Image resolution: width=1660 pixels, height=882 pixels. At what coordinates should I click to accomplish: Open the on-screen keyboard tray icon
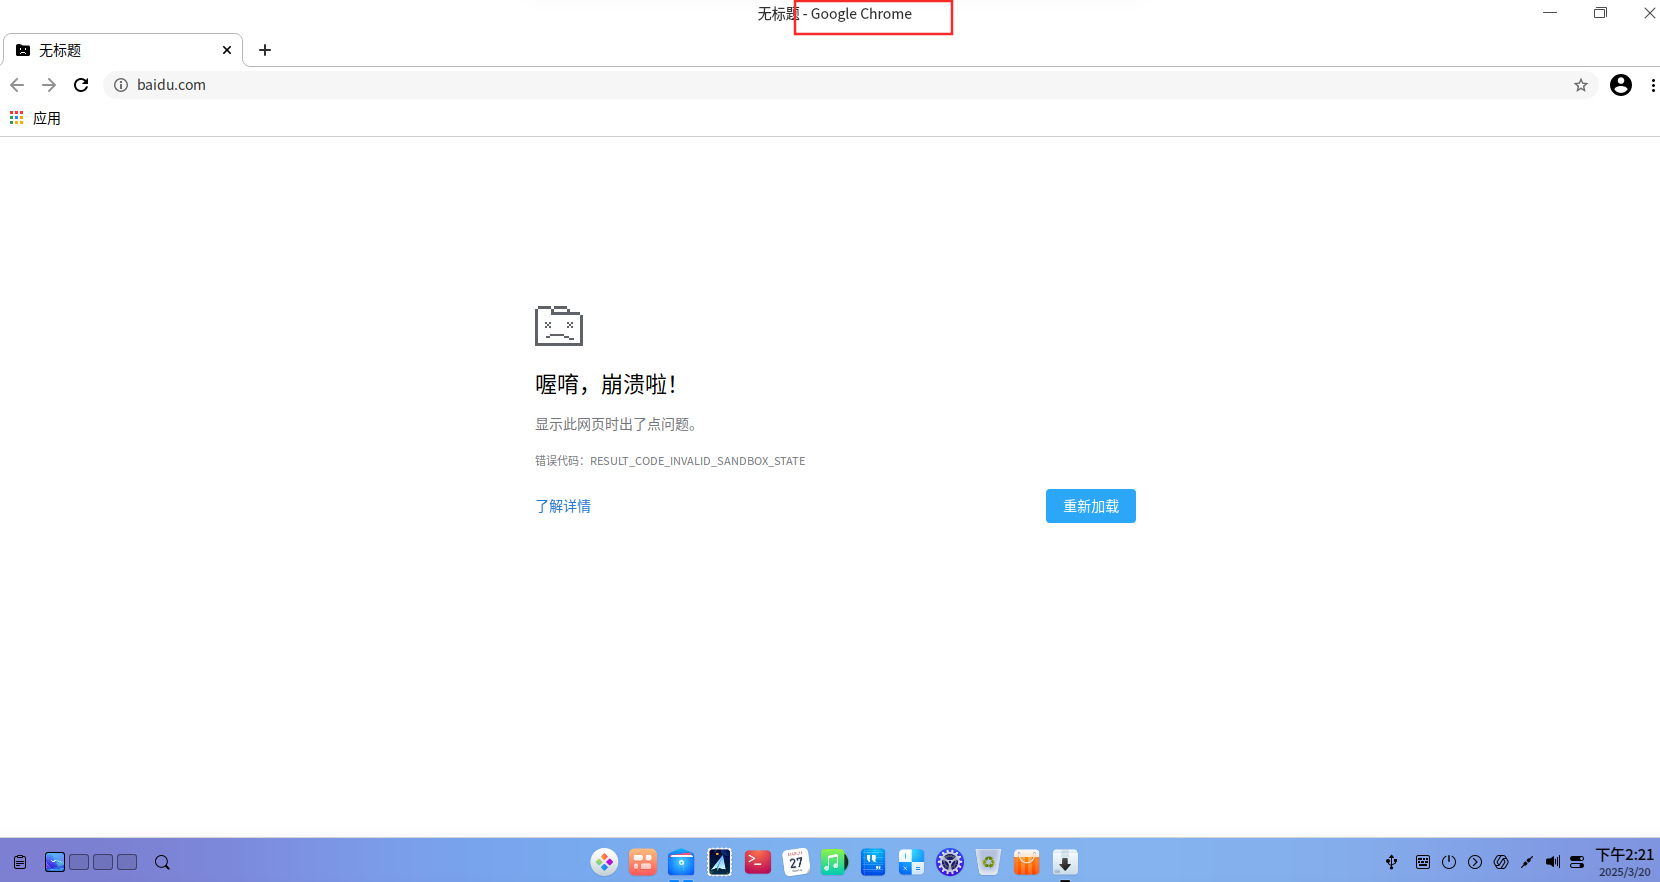[x=1423, y=862]
